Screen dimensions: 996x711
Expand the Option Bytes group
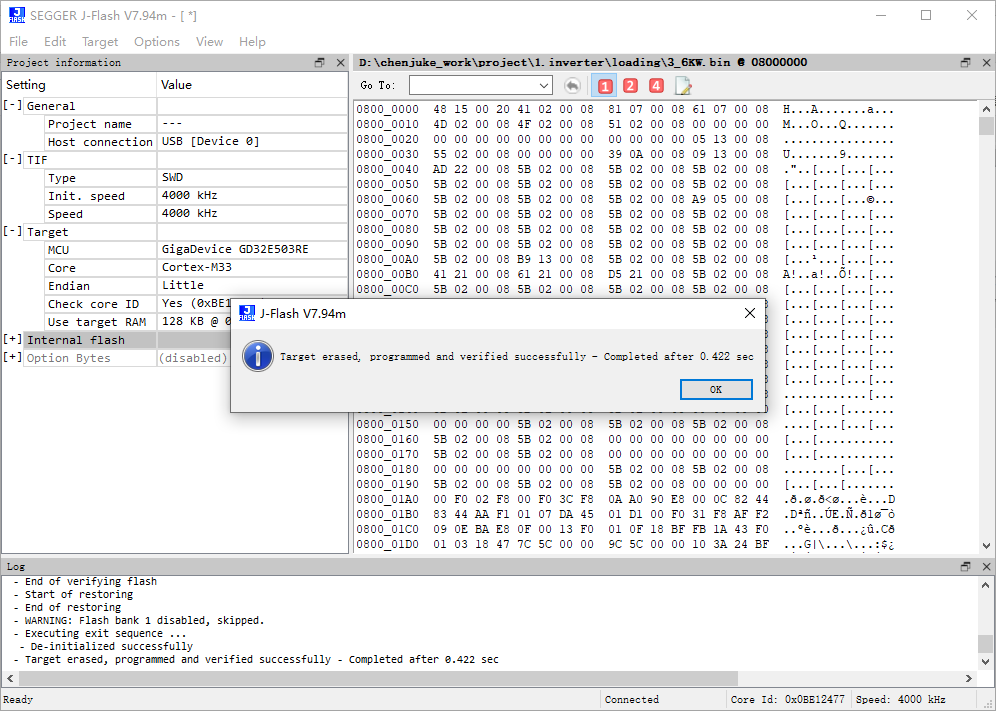click(x=13, y=357)
